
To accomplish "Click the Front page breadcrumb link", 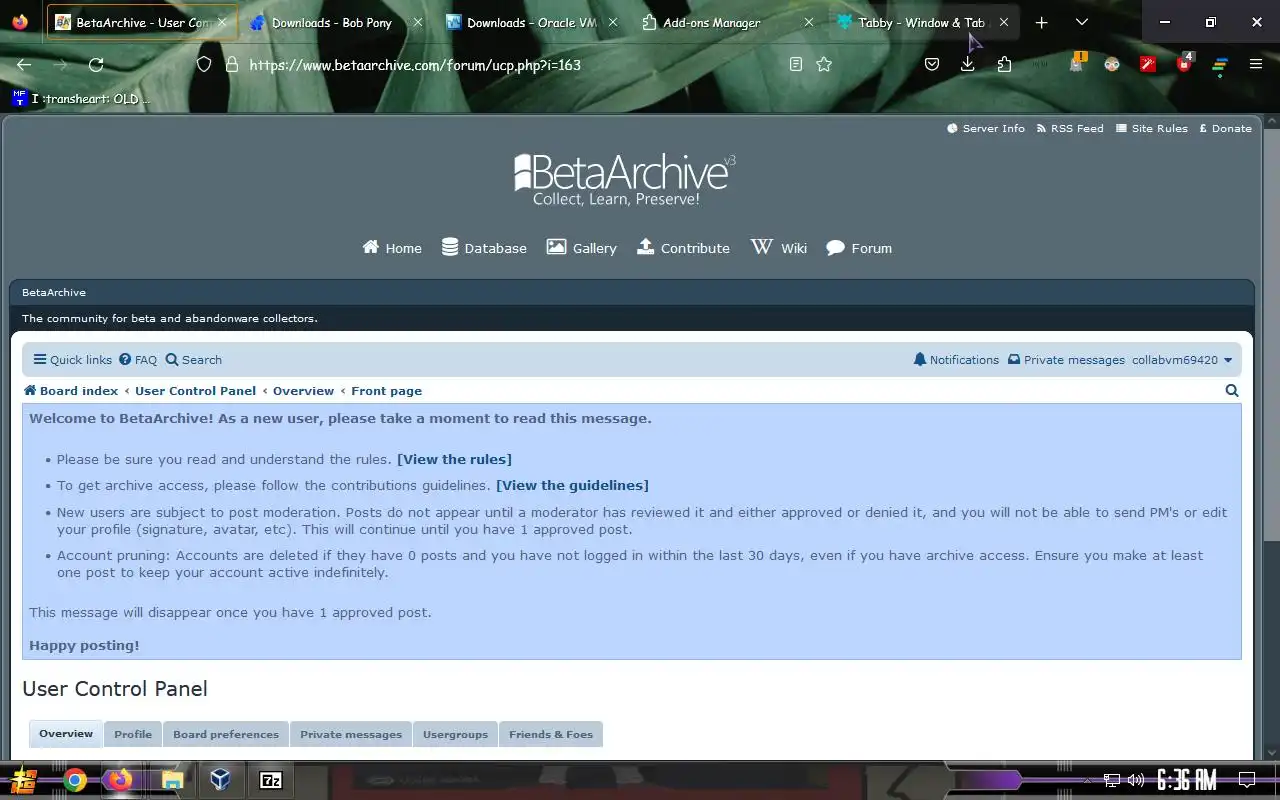I will pos(386,391).
